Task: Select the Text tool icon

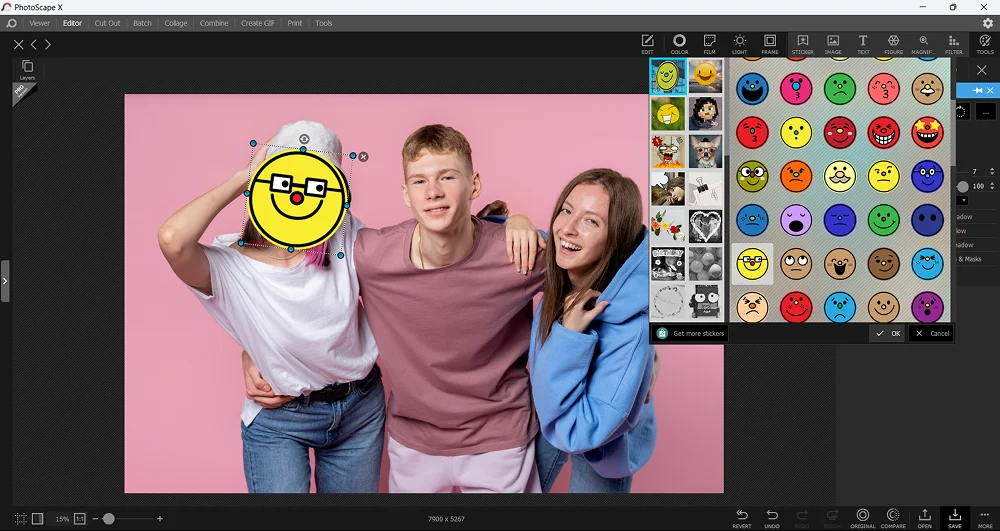Action: coord(862,44)
